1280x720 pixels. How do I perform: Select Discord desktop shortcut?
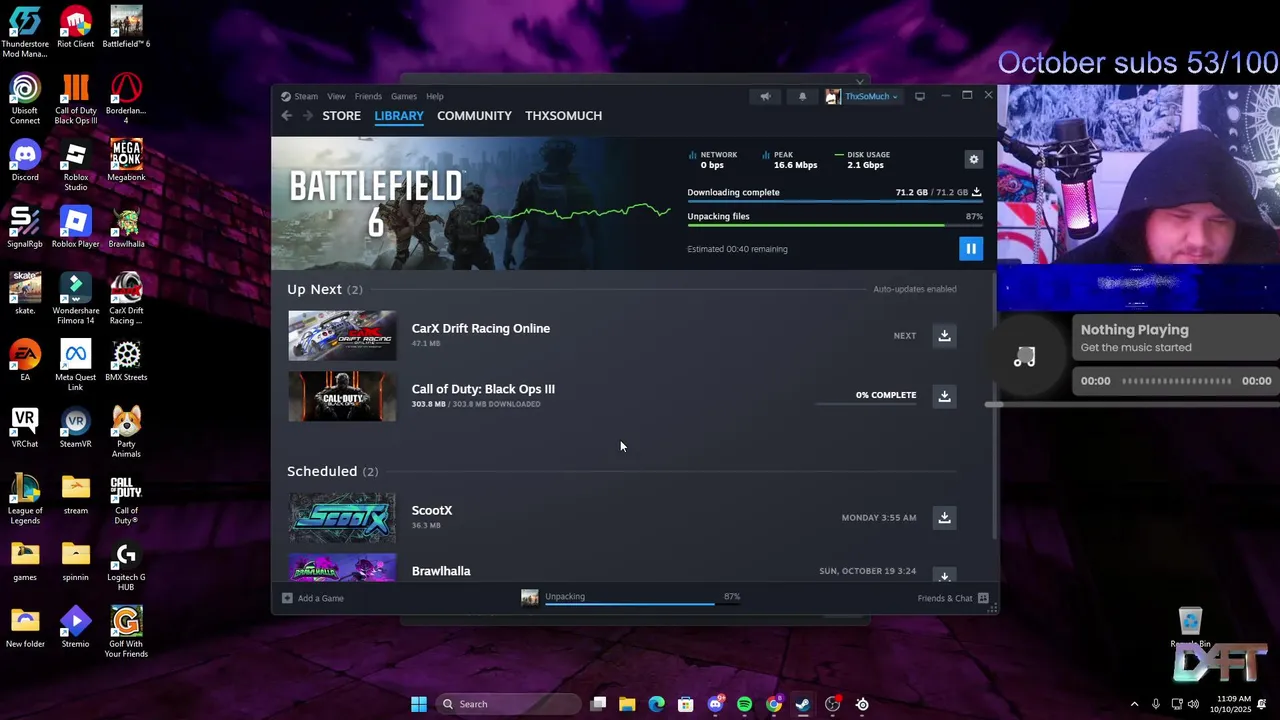(25, 162)
